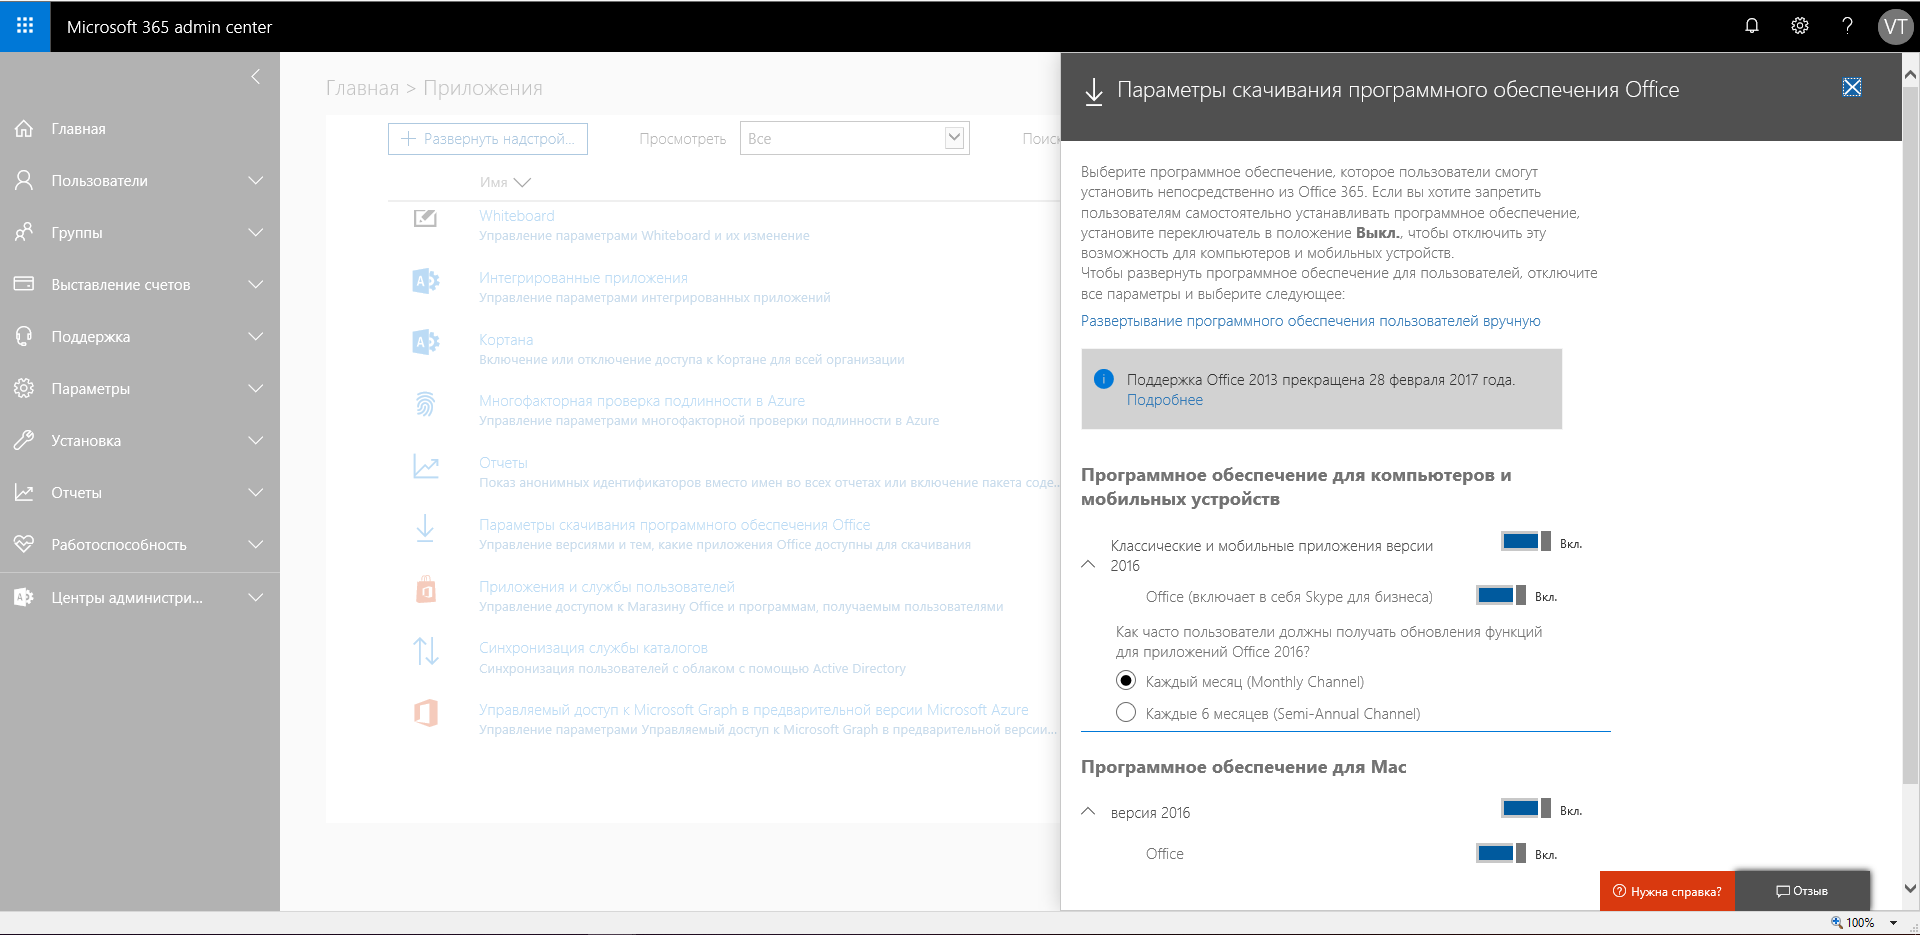Expand the Пользователи menu chevron
This screenshot has height=935, width=1920.
(x=256, y=180)
